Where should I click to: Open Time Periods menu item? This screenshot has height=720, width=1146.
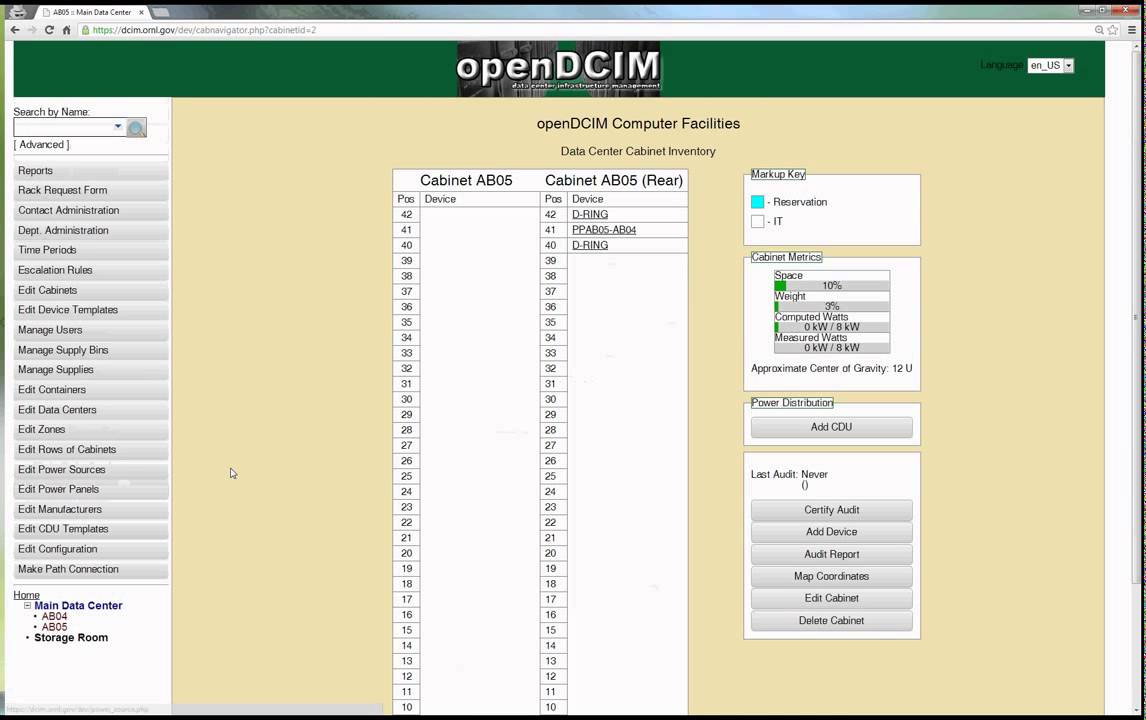coord(91,250)
